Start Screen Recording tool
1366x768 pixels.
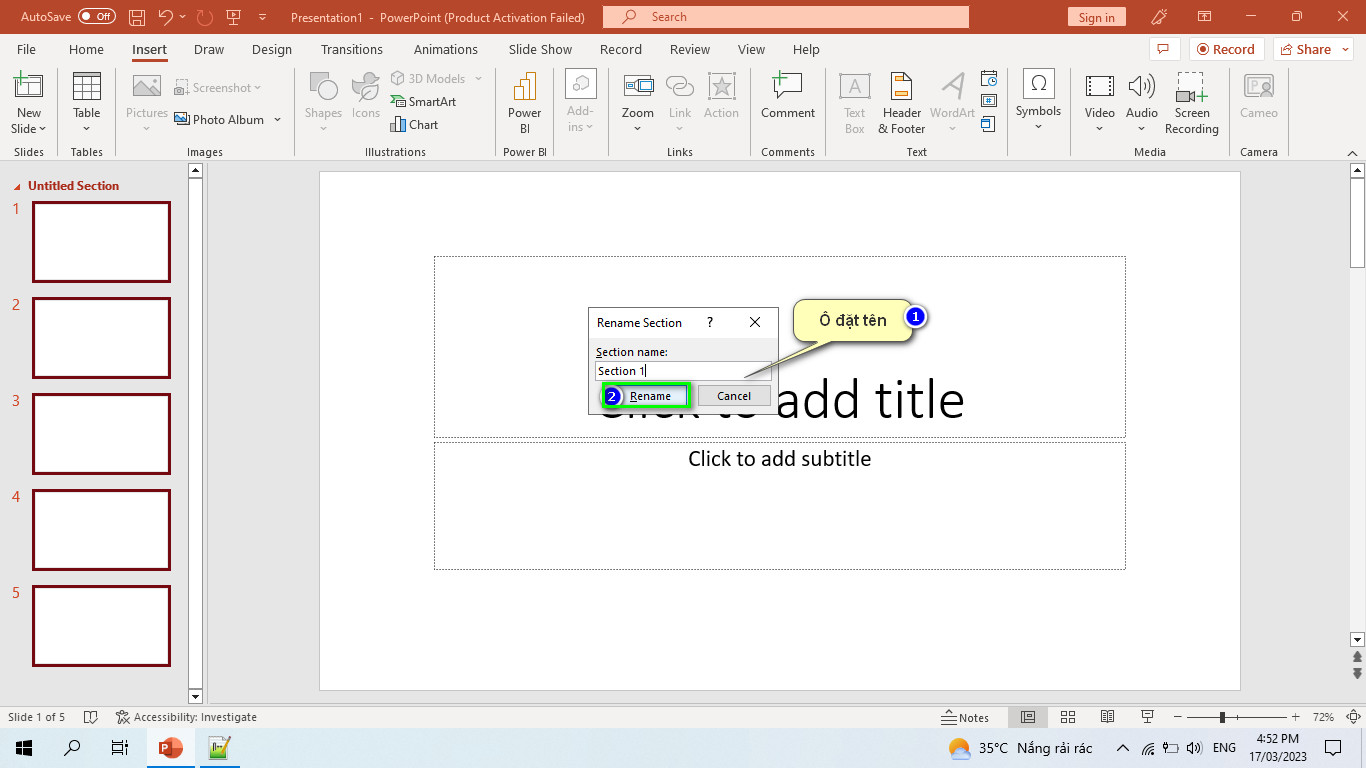point(1192,101)
